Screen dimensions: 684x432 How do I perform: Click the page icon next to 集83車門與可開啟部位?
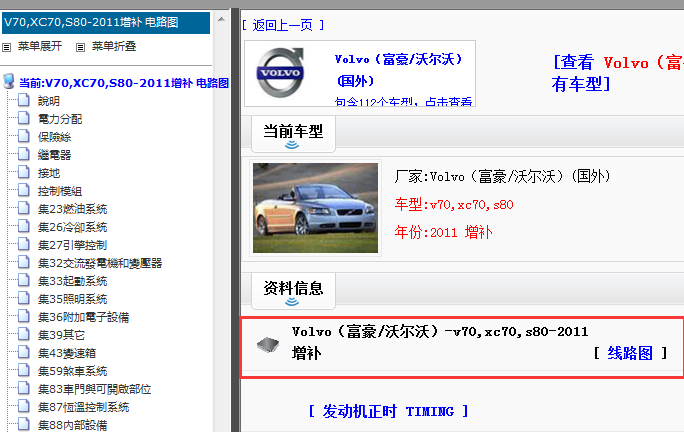24,388
